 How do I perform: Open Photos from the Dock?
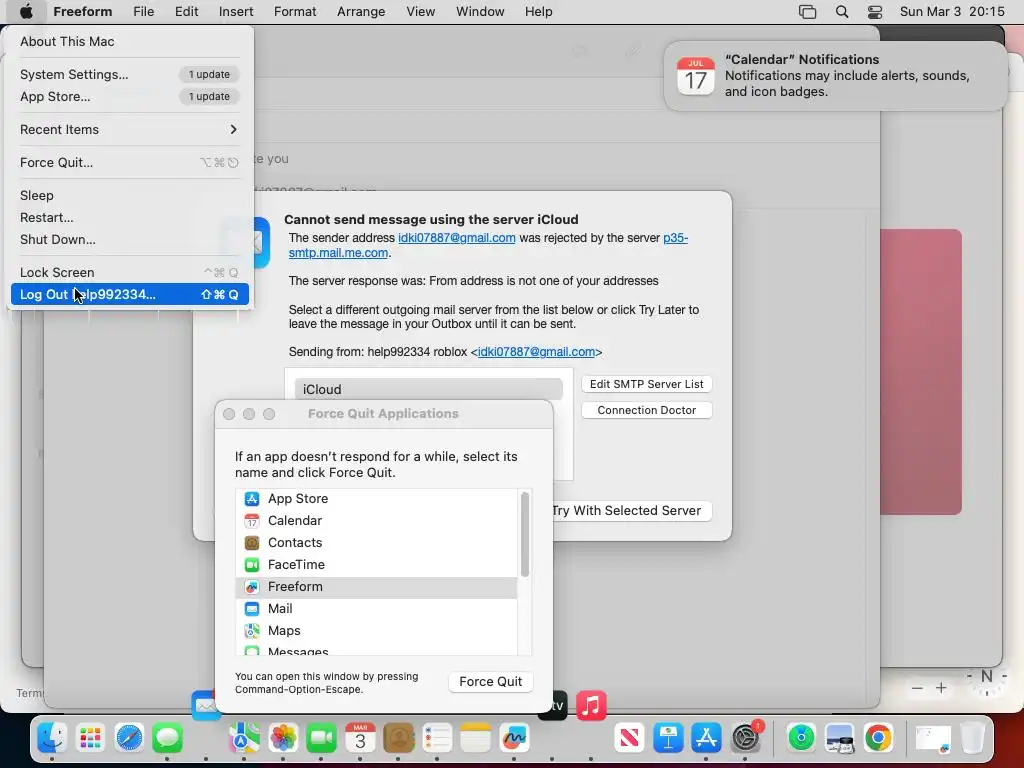[x=283, y=738]
